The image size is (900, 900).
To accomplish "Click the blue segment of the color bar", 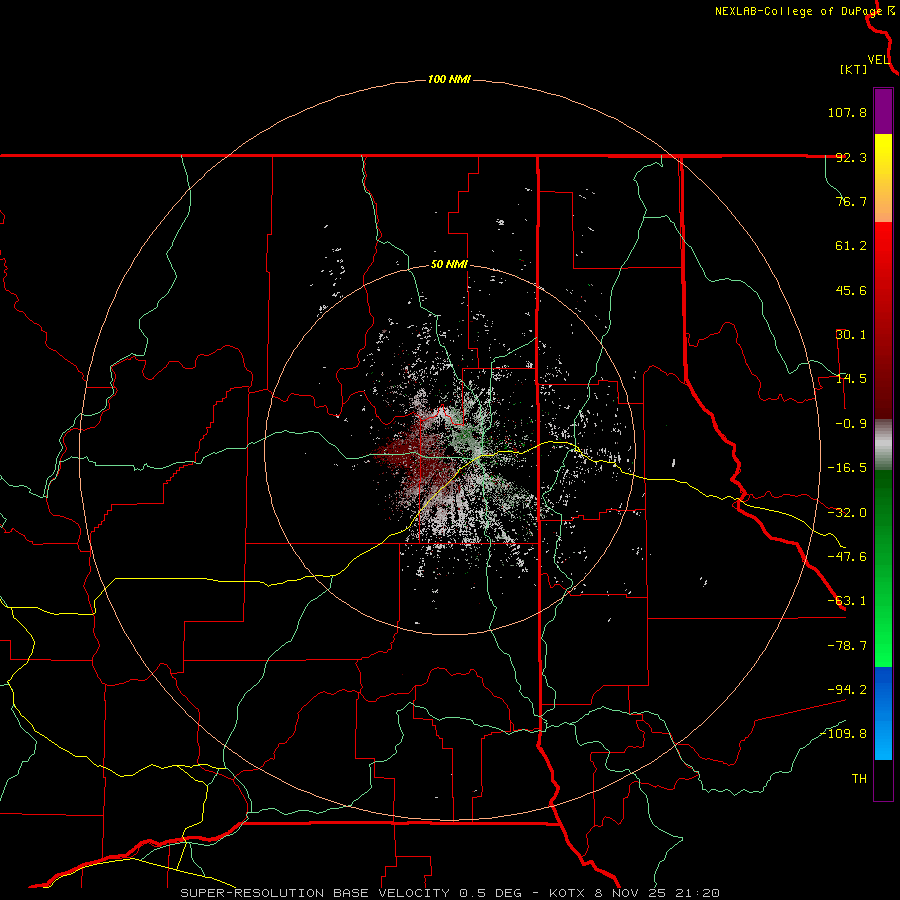I will (x=883, y=713).
